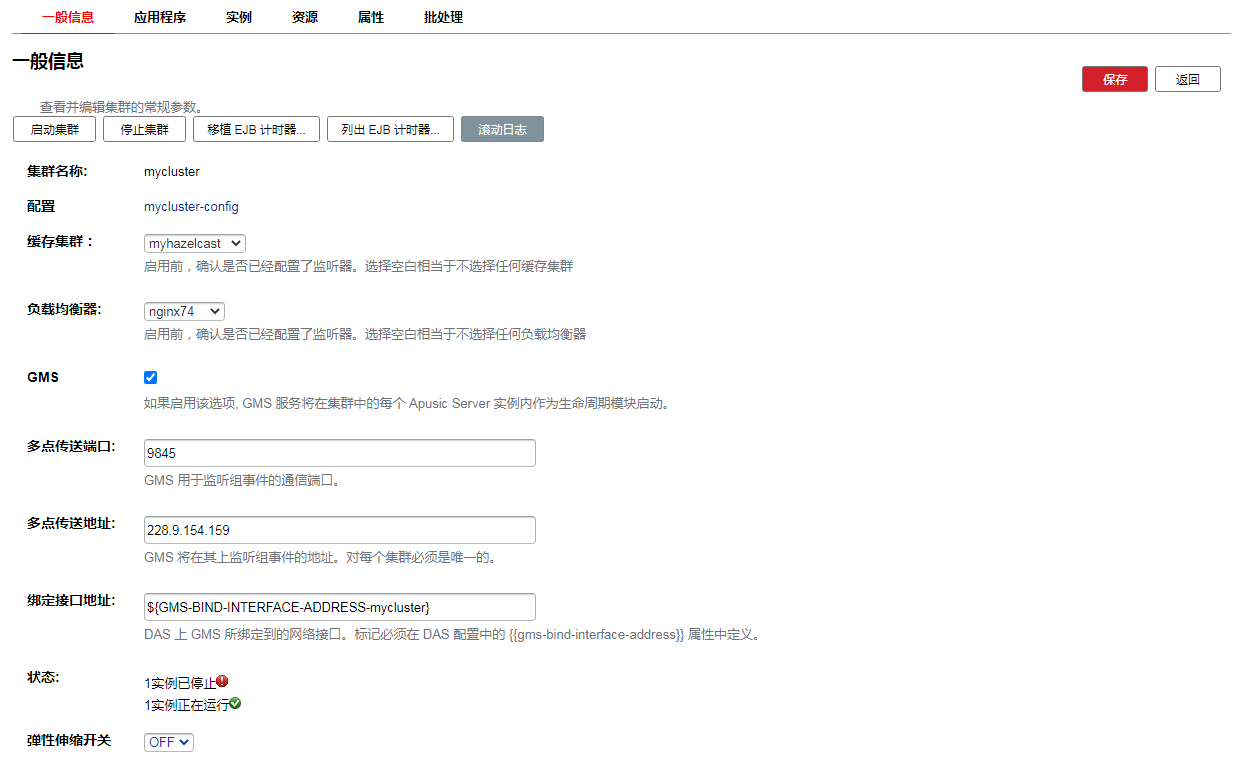The width and height of the screenshot is (1240, 758).
Task: Open the 批处理 tab
Action: pyautogui.click(x=443, y=17)
